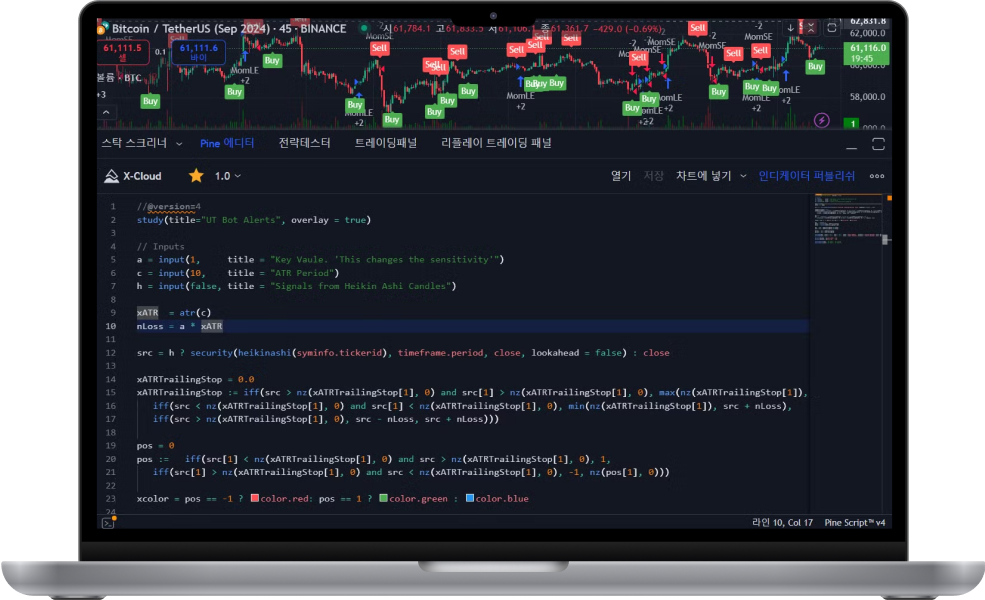Image resolution: width=985 pixels, height=600 pixels.
Task: Click the purple lightning bolt icon
Action: click(822, 120)
